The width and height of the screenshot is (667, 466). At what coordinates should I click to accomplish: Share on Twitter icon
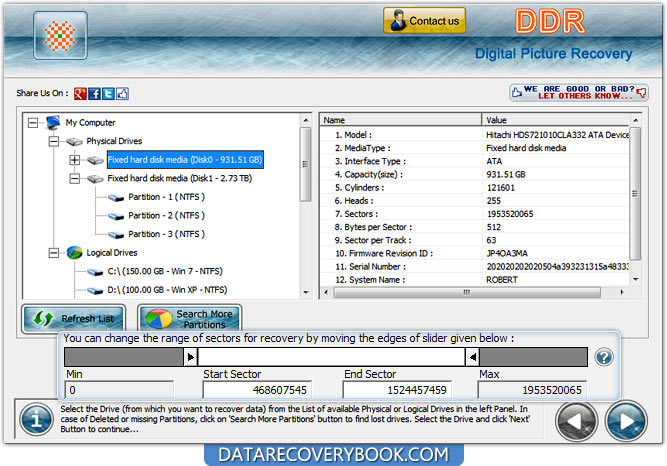click(108, 93)
